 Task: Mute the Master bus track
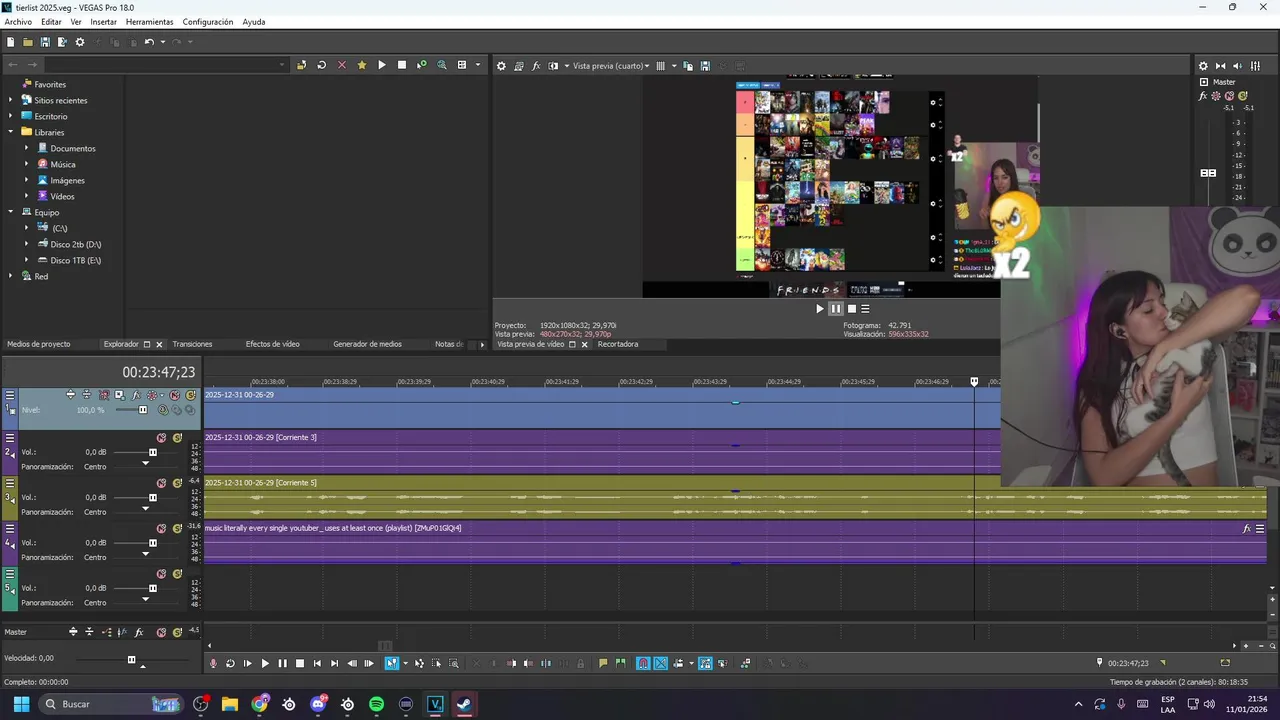[x=161, y=632]
